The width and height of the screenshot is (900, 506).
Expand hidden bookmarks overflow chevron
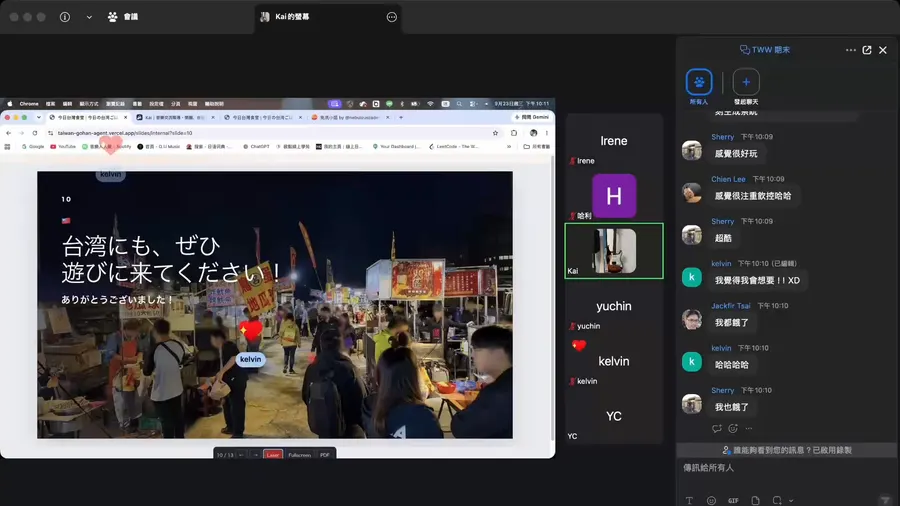pos(509,147)
